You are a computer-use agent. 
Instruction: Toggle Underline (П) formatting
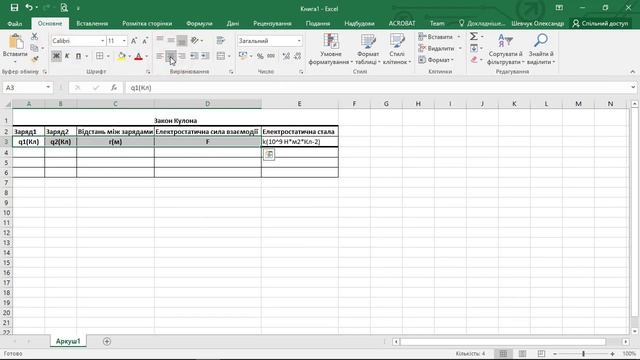coord(78,56)
